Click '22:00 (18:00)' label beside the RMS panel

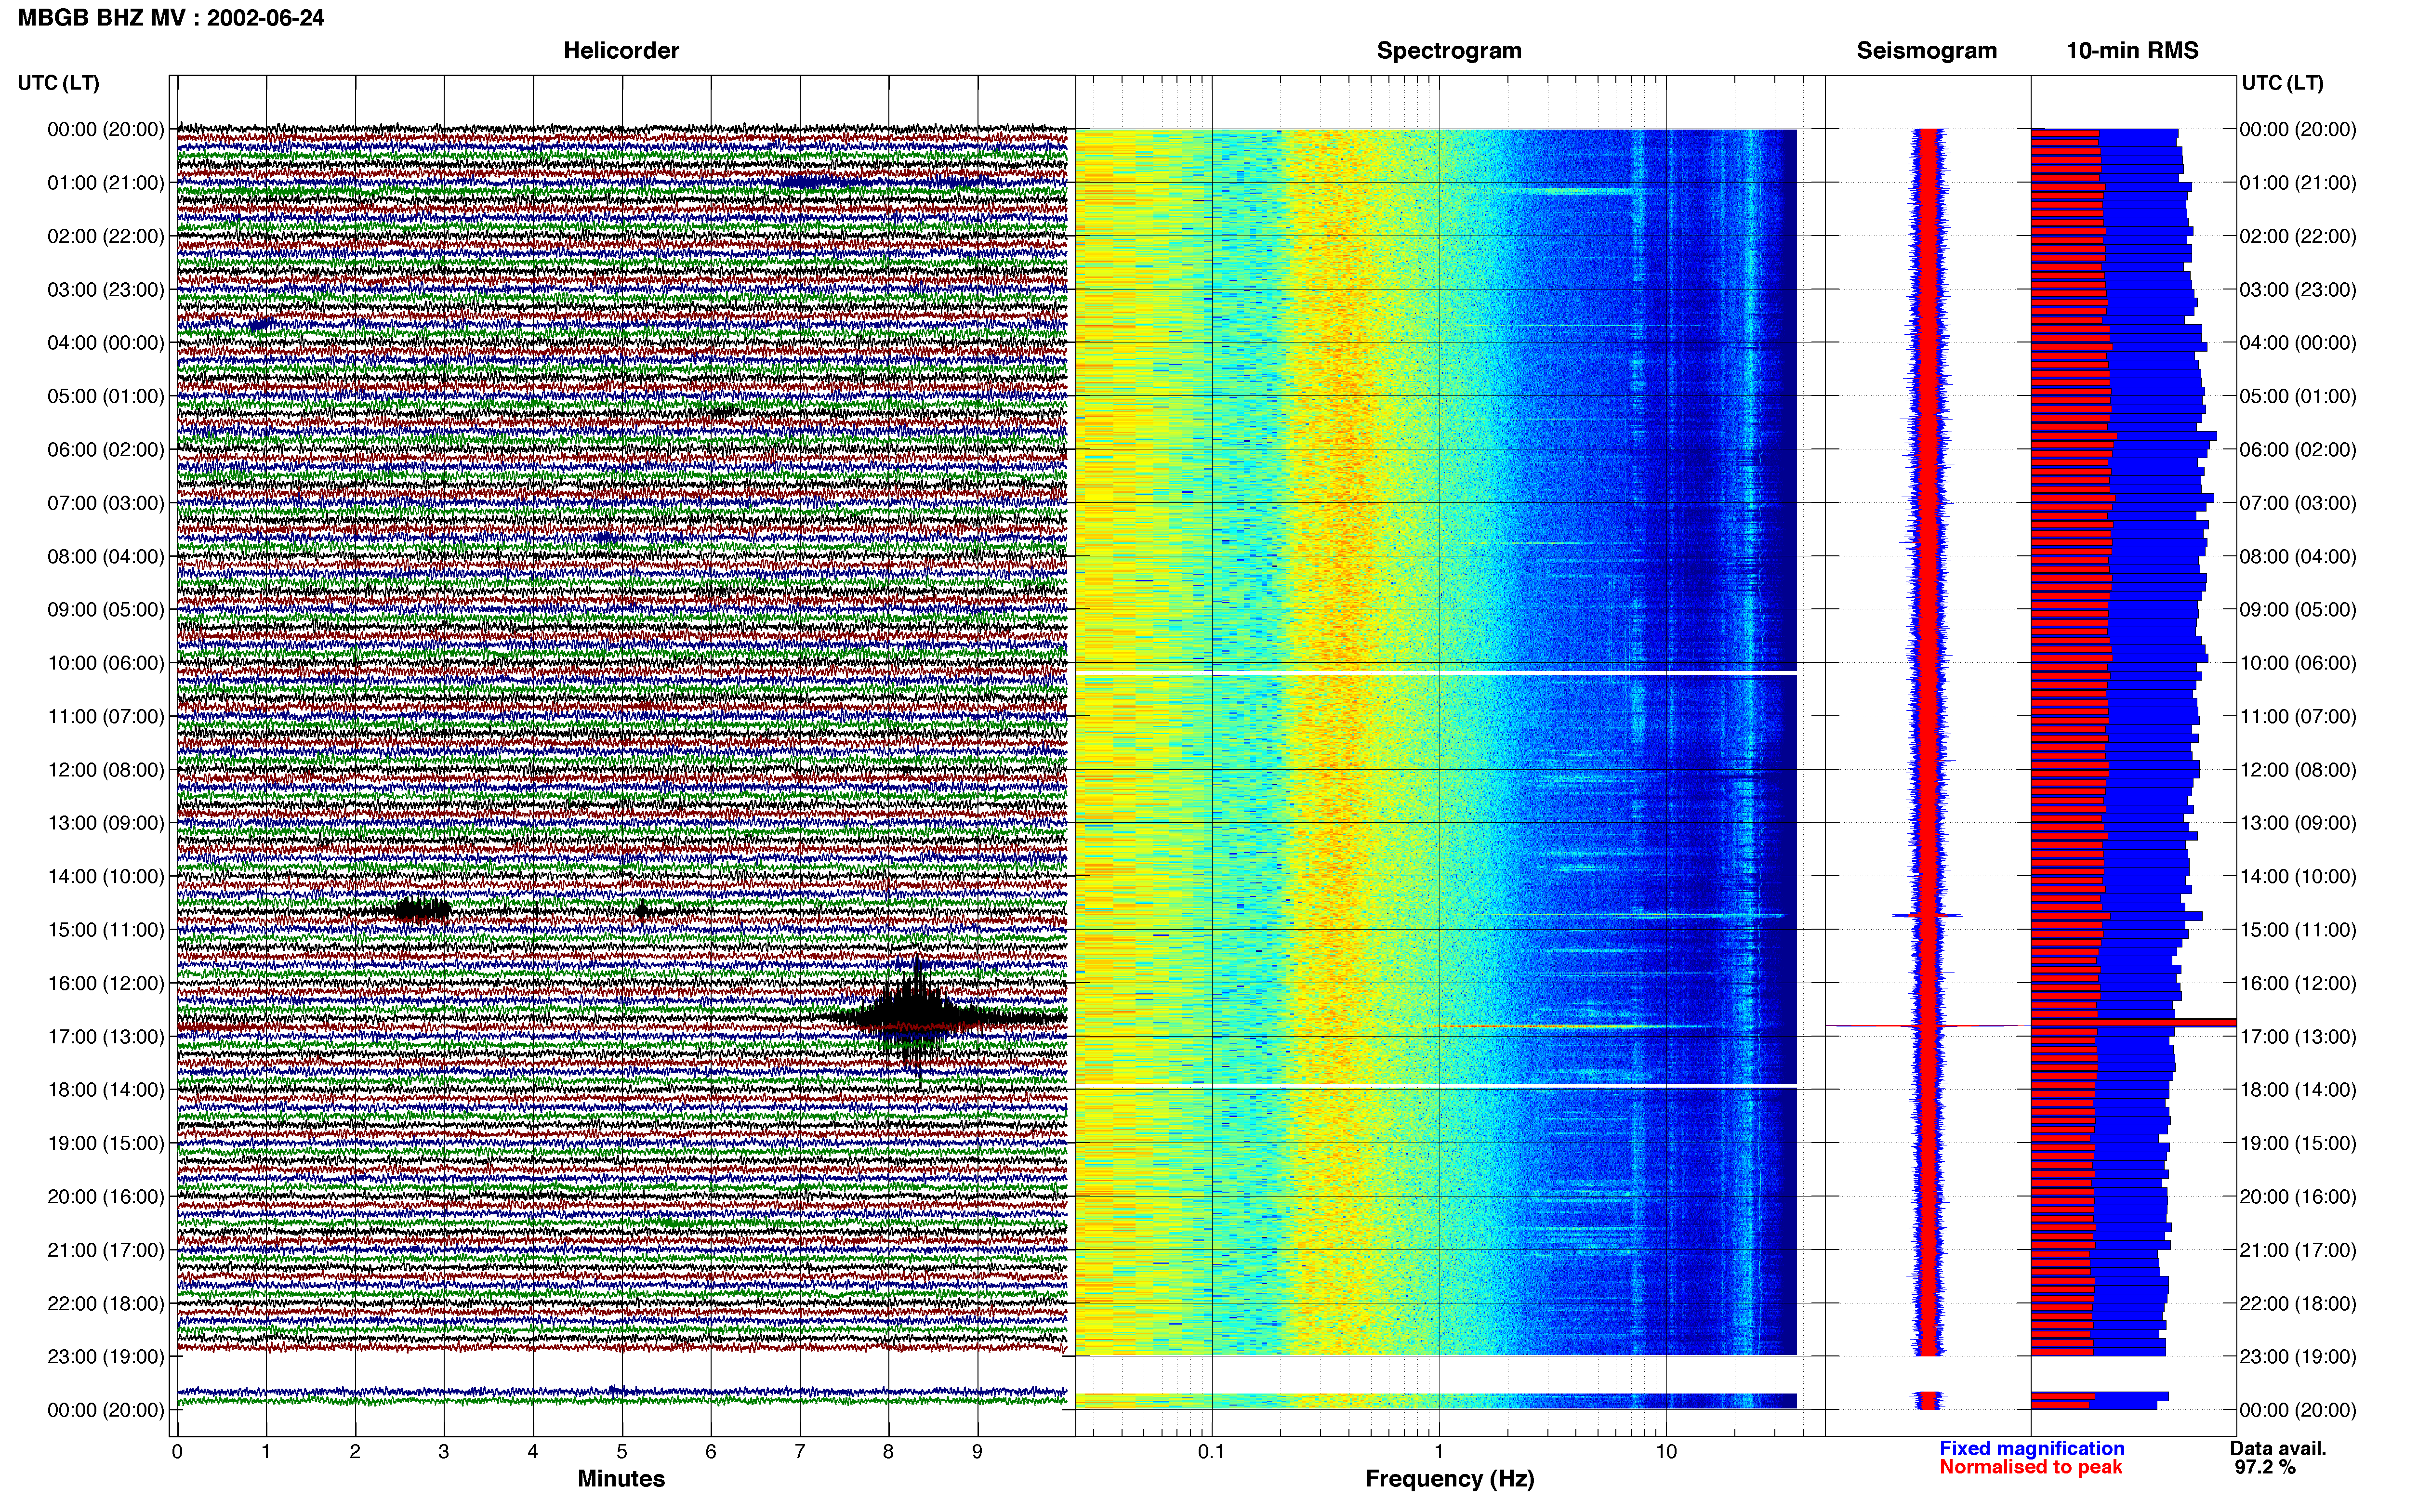click(2298, 1304)
